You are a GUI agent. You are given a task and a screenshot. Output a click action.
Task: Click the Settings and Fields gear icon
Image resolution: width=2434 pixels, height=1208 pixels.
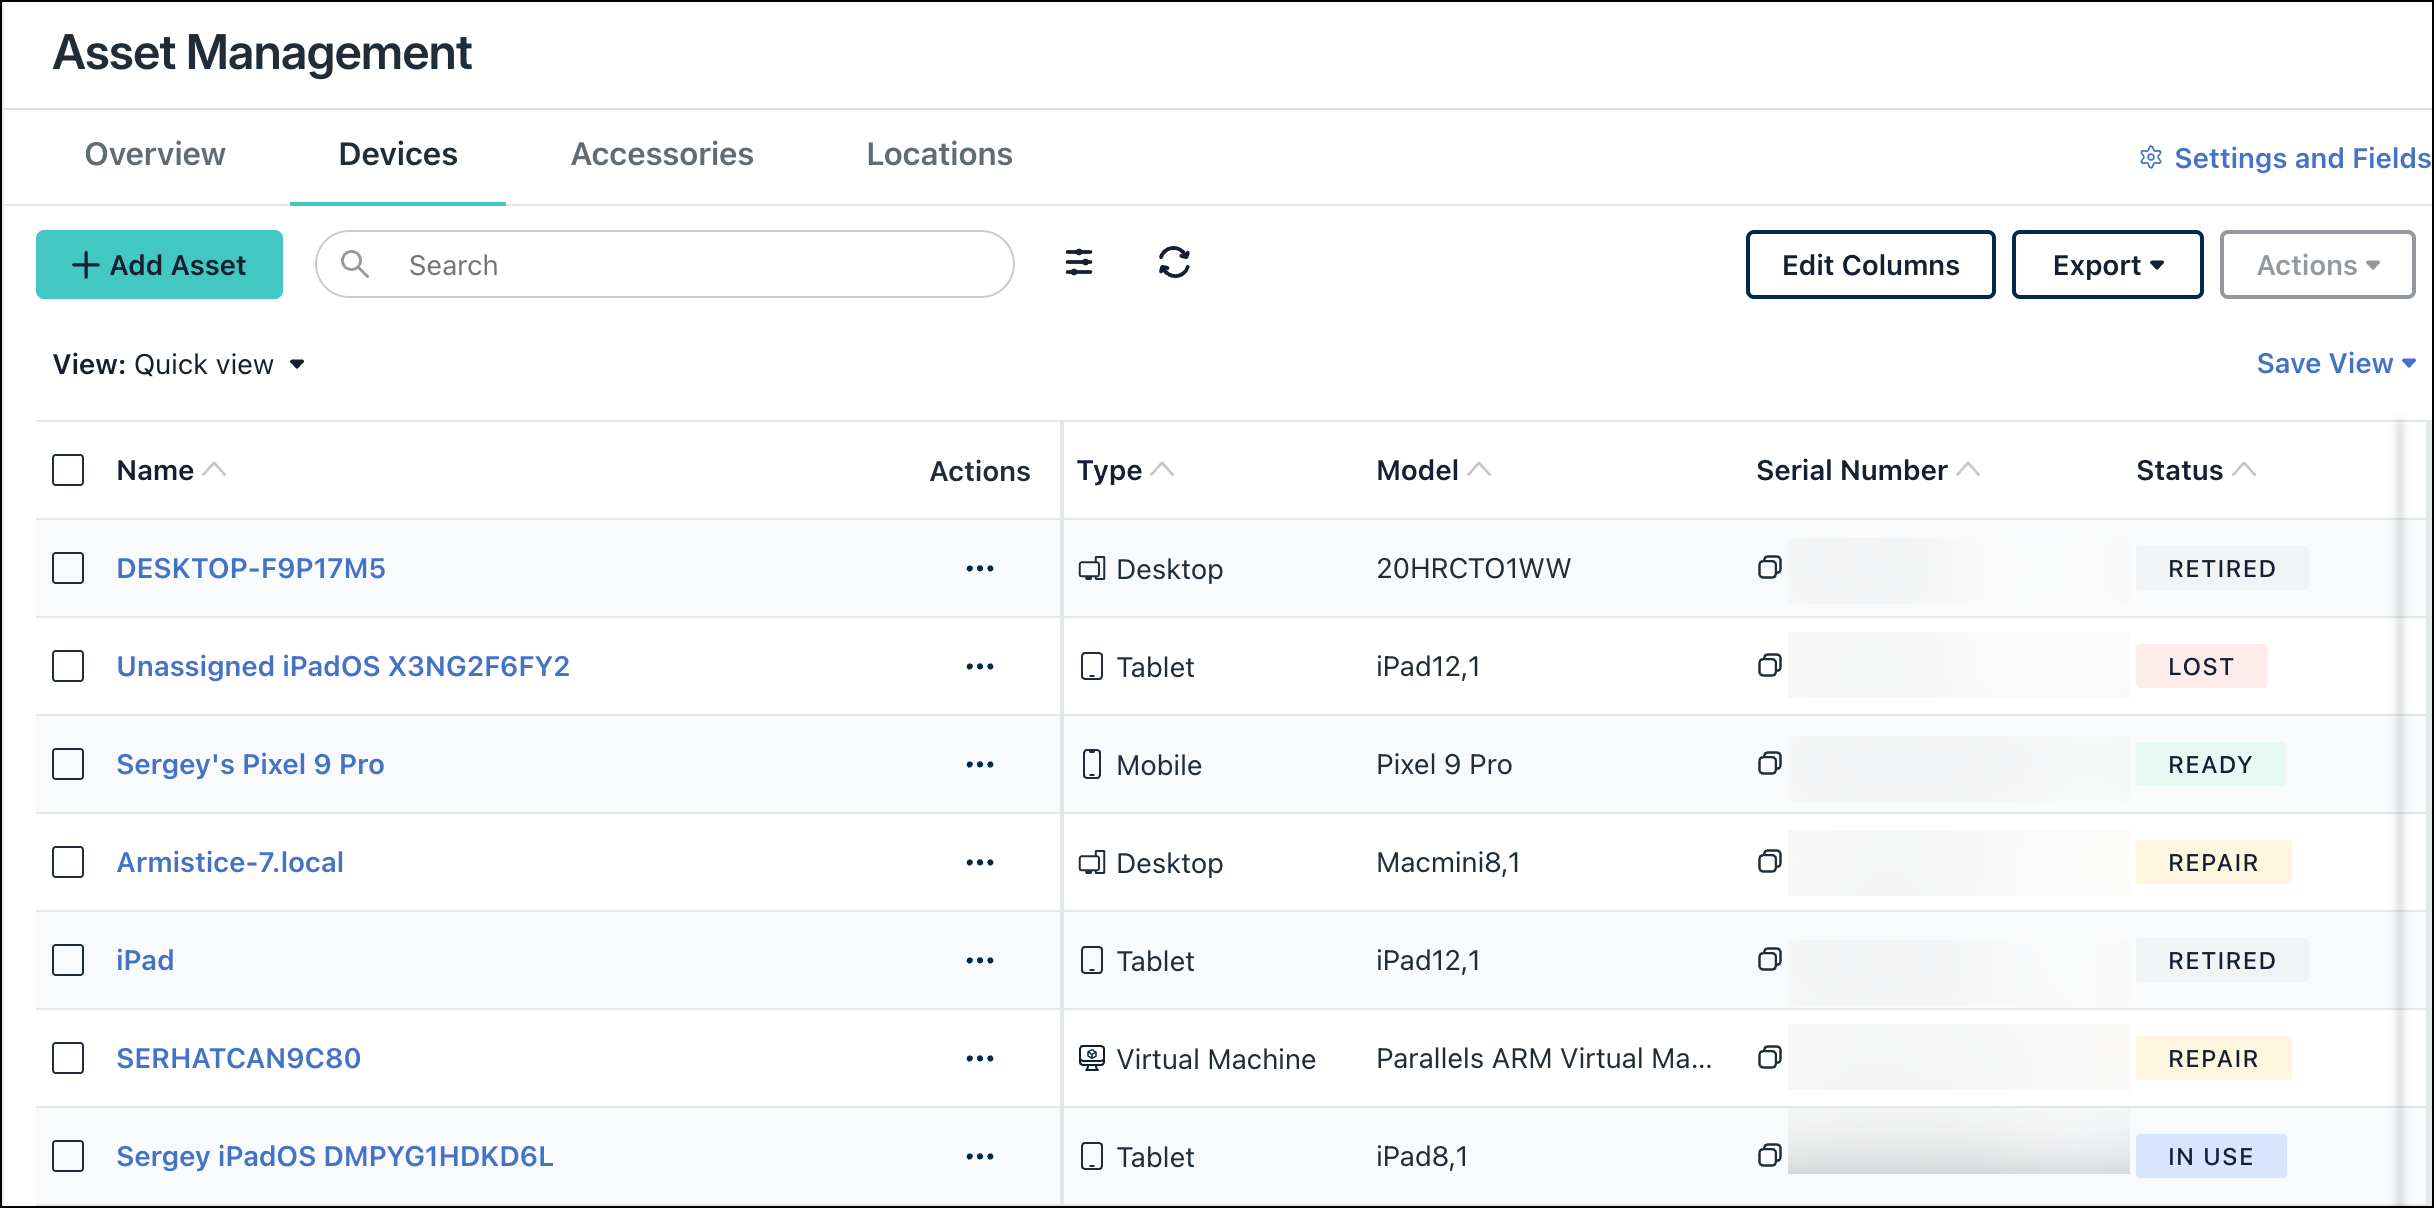(2150, 158)
